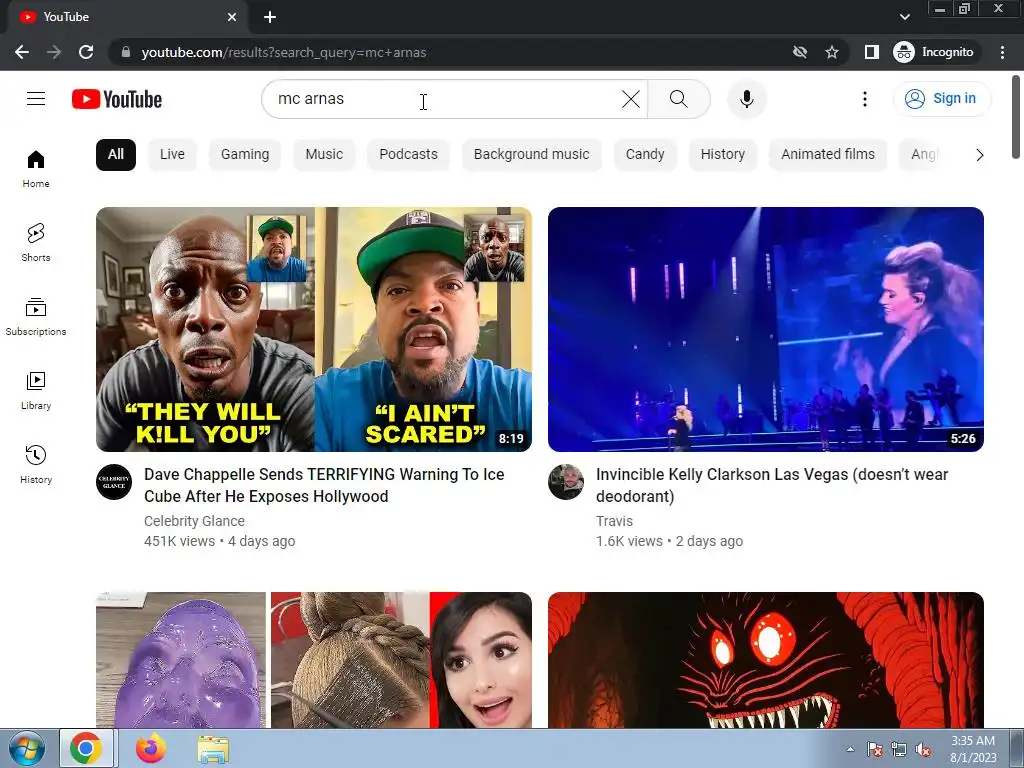The image size is (1024, 768).
Task: Open a new browser tab
Action: point(270,17)
